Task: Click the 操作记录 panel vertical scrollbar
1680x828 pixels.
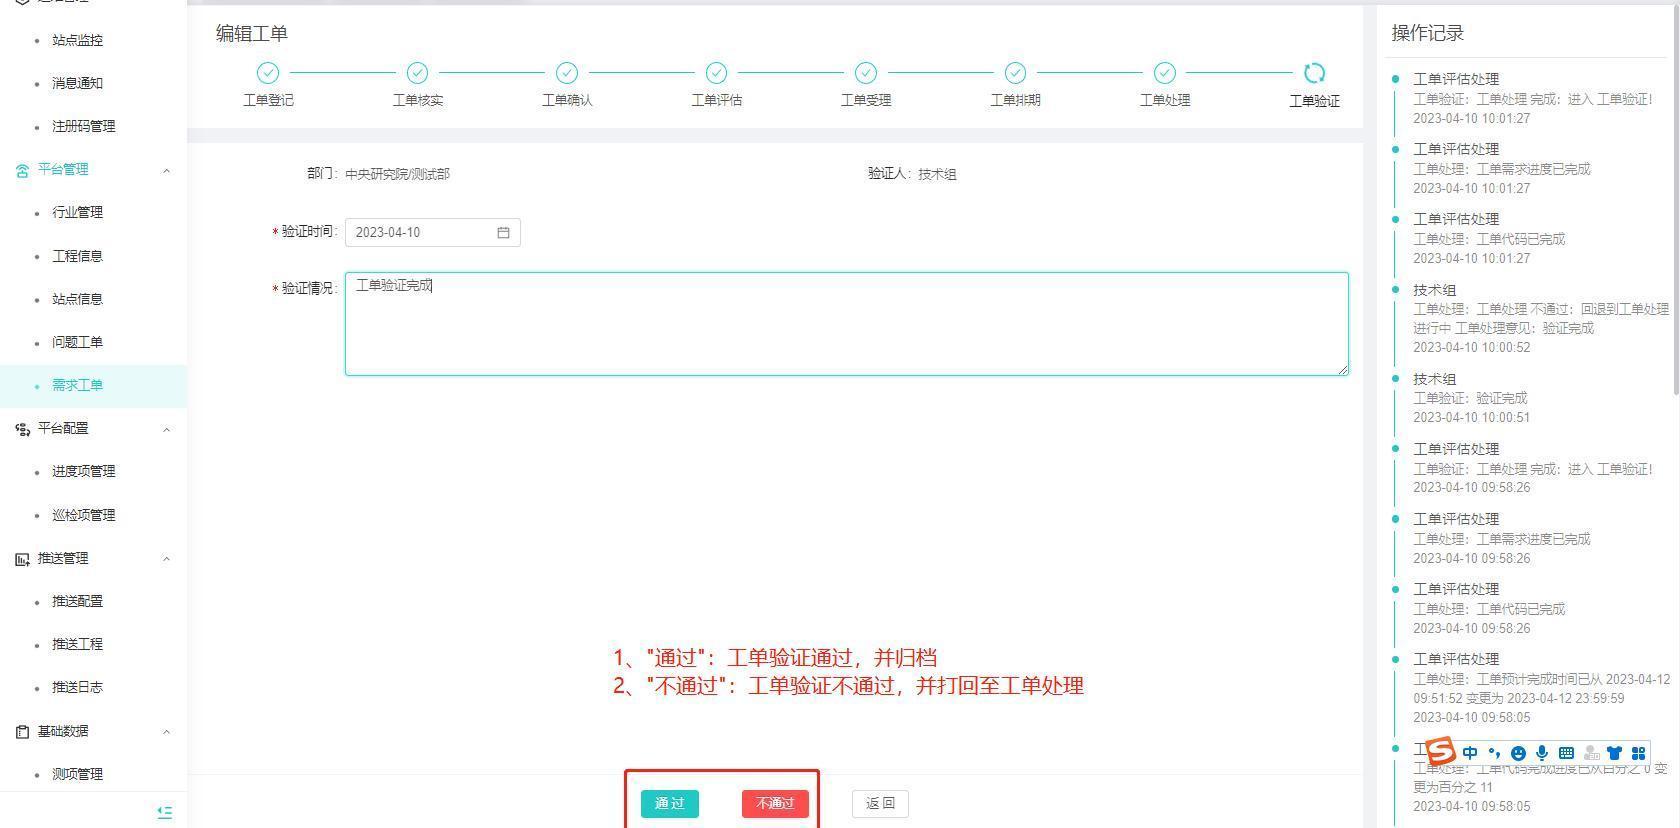Action: 1675,200
